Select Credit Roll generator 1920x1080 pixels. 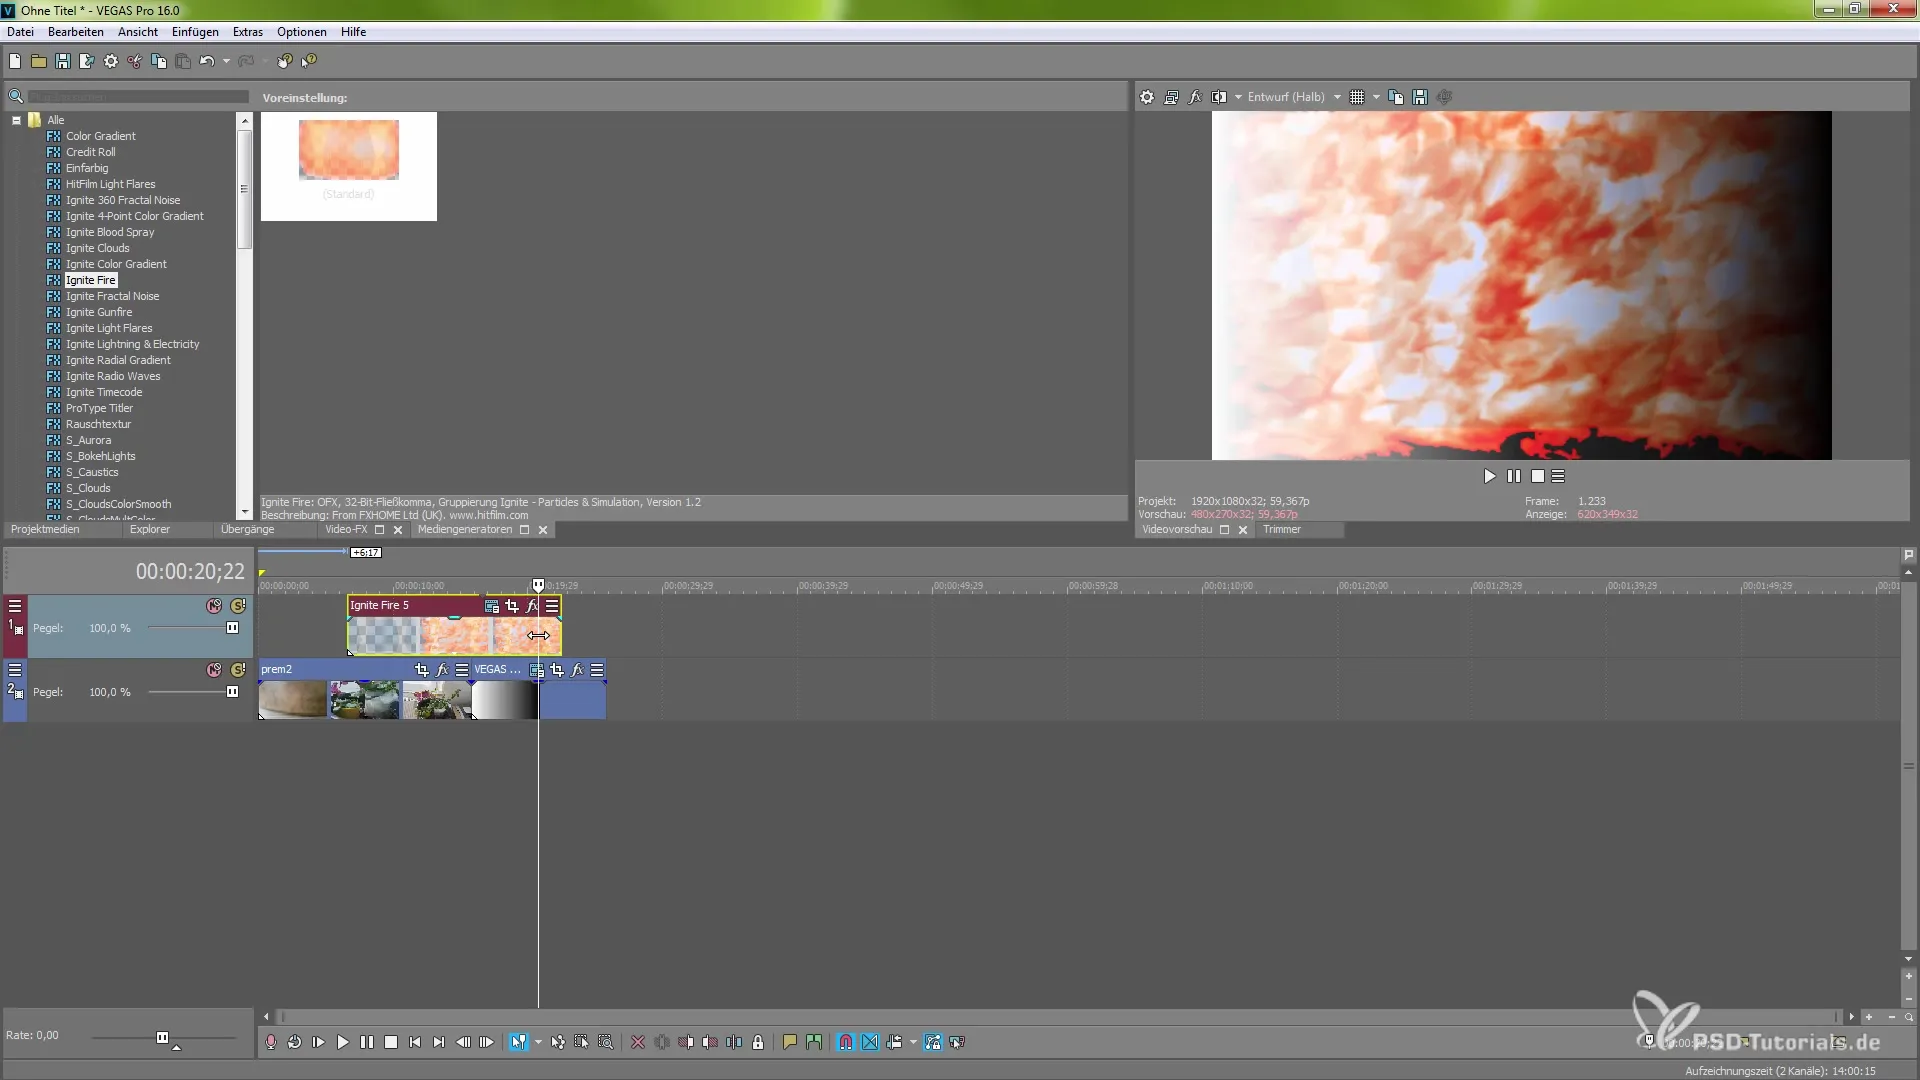click(x=90, y=152)
